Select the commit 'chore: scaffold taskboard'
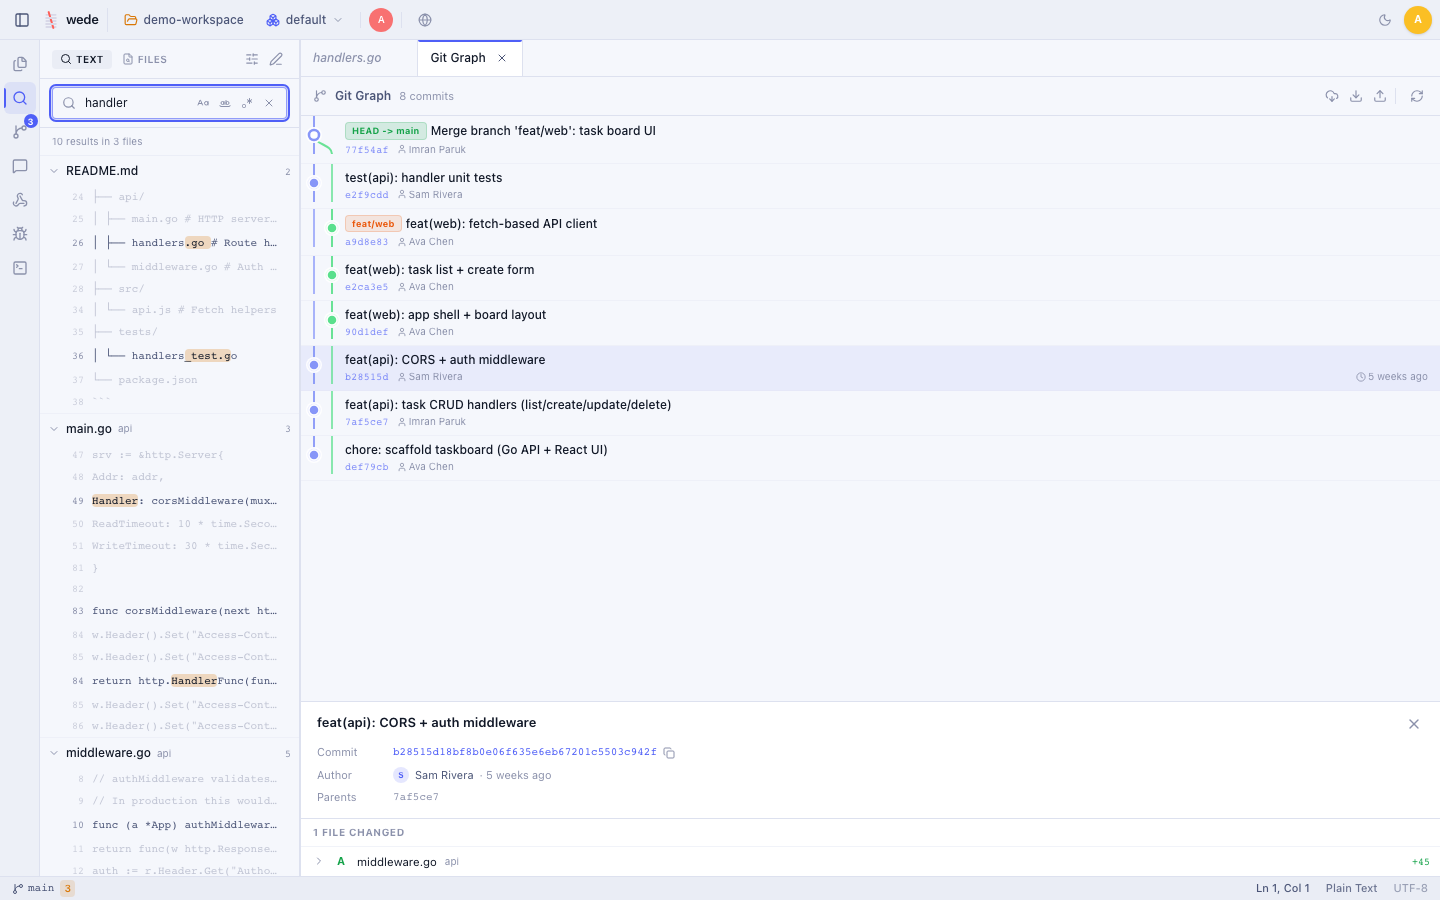 pos(870,458)
